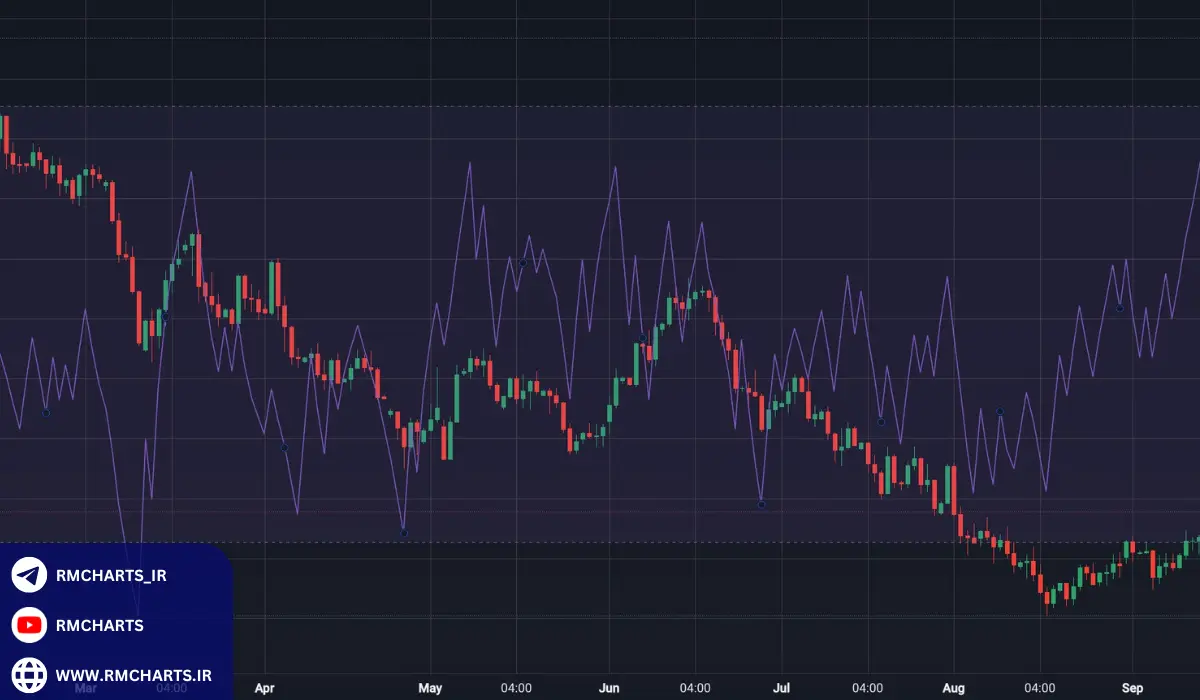Open the RMCHARTS_IR Telegram handle text
This screenshot has height=700, width=1200.
110,575
